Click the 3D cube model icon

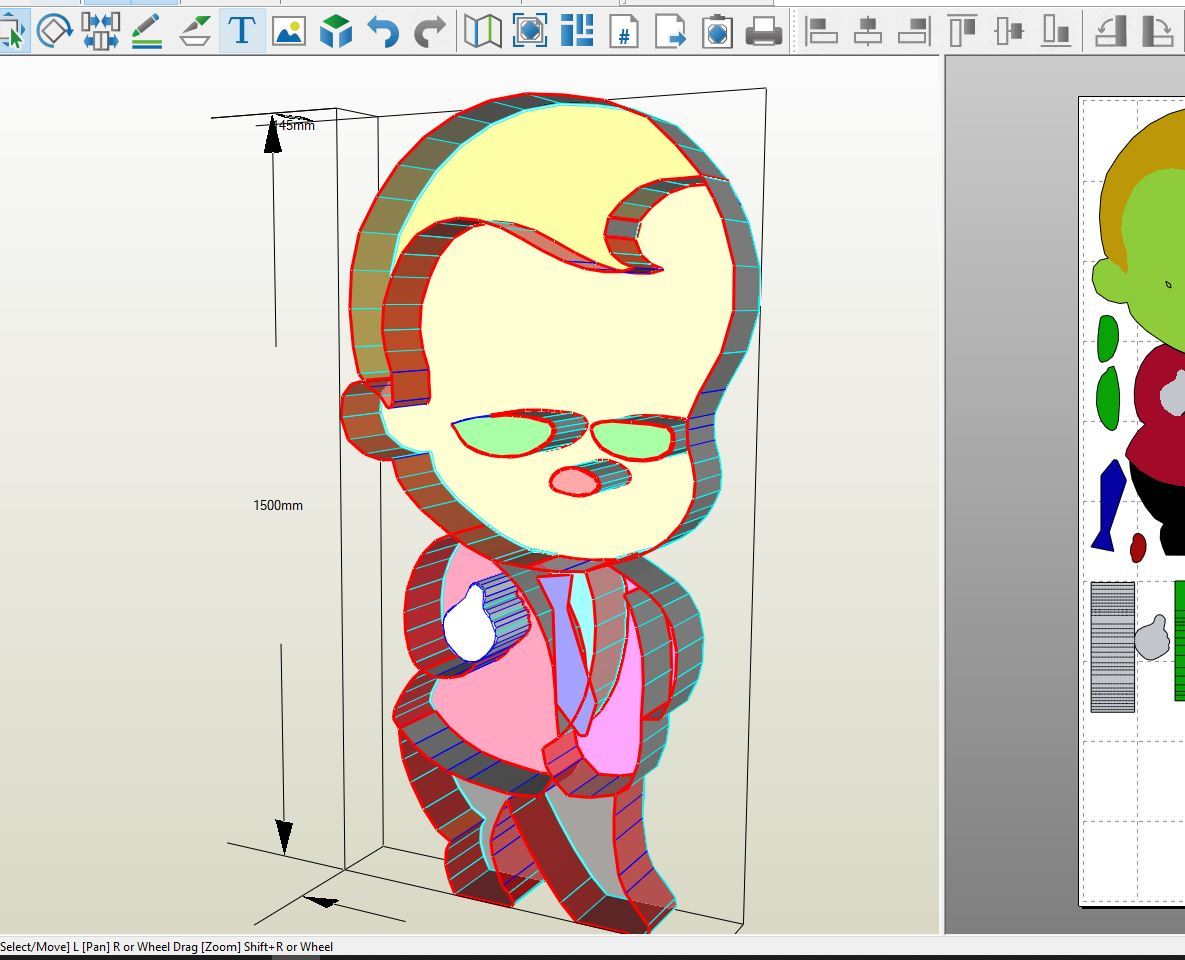coord(336,32)
